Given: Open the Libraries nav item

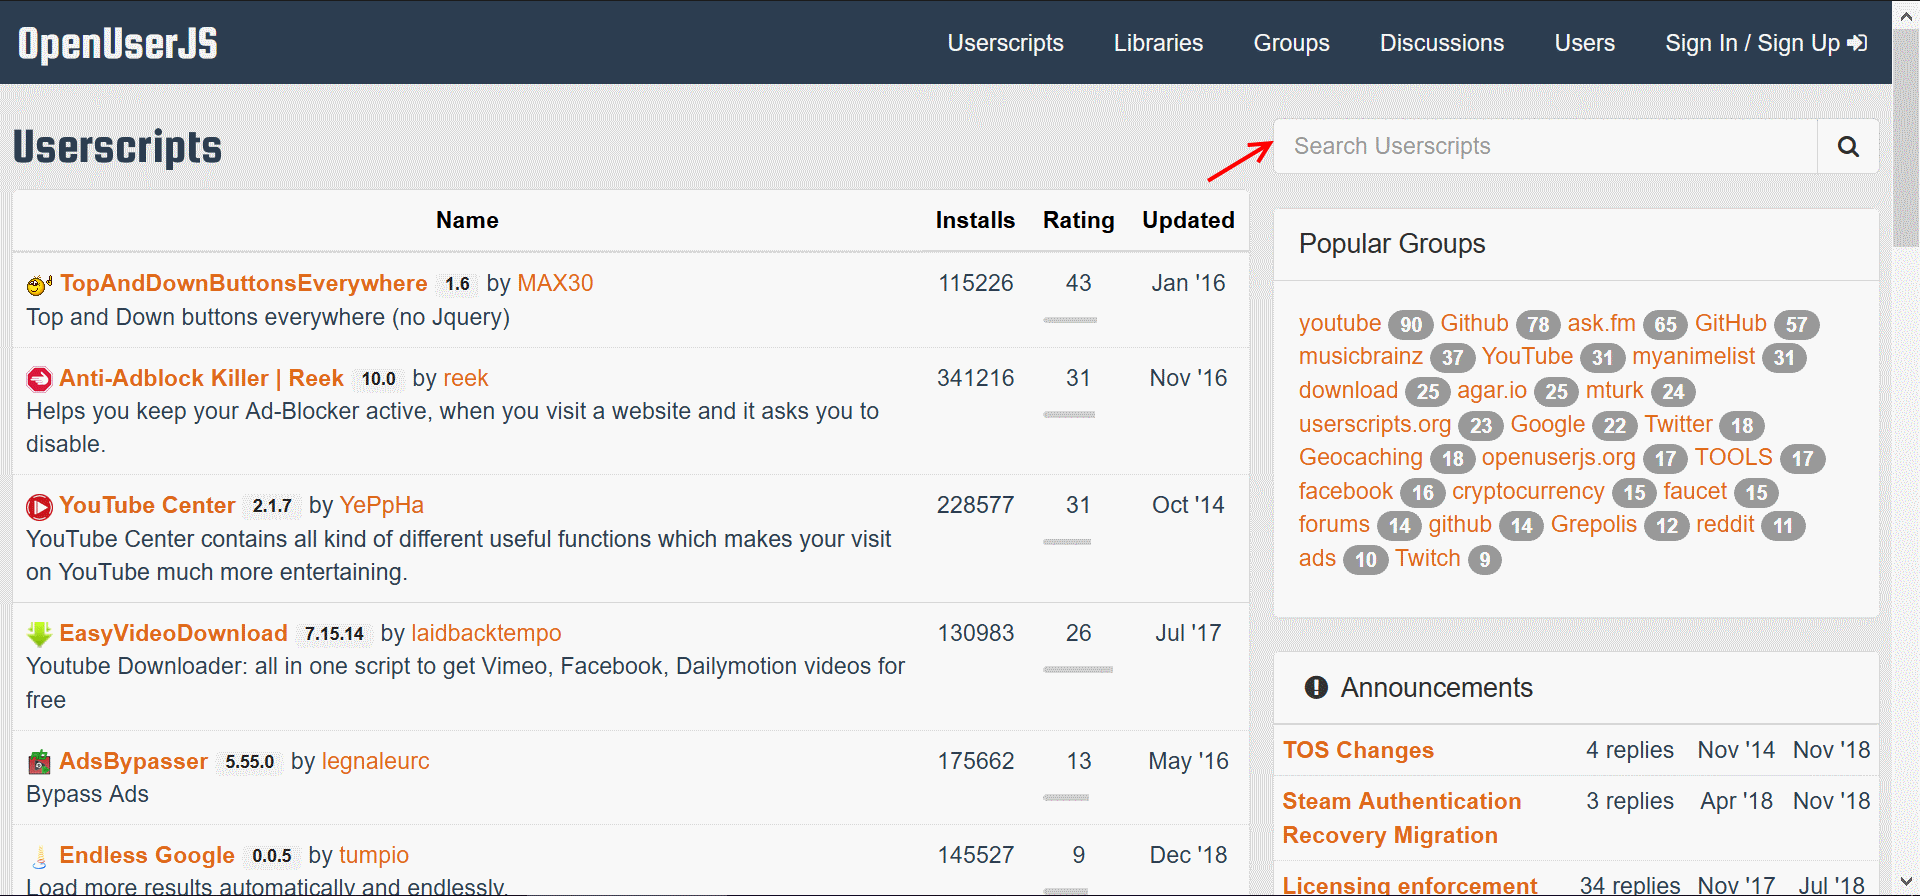Looking at the screenshot, I should (x=1159, y=43).
